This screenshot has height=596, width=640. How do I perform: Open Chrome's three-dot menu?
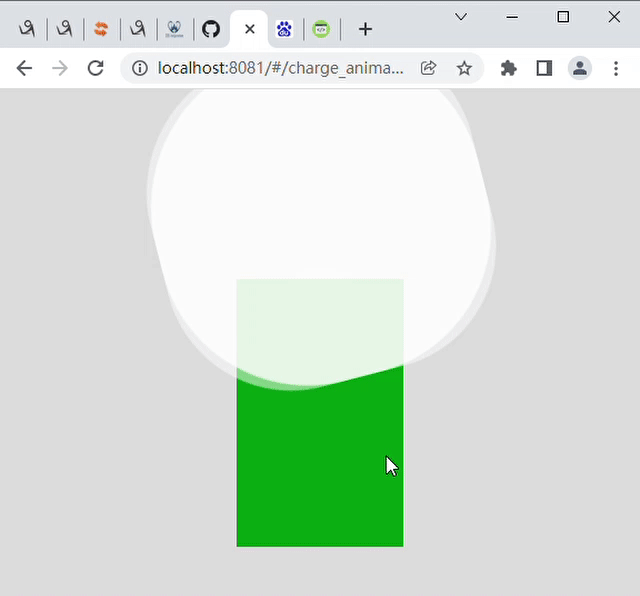click(616, 68)
